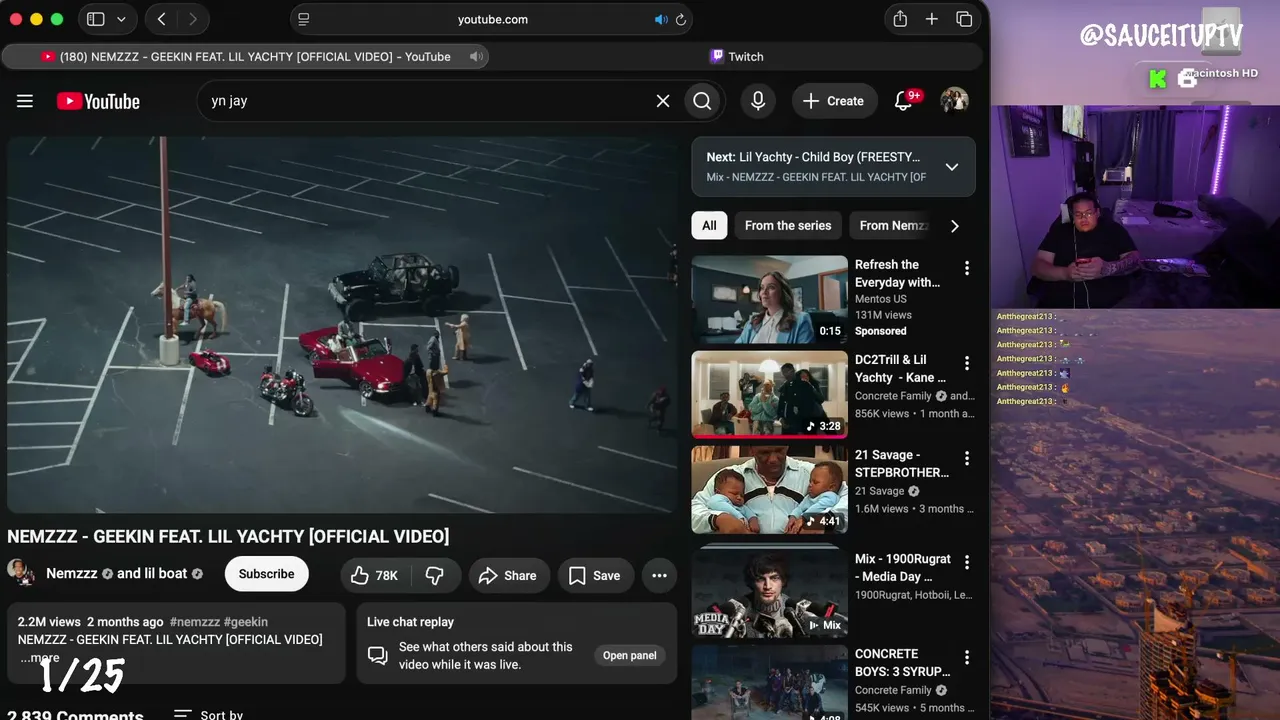1280x720 pixels.
Task: Open options for the Mentos 'Refresh the Everyday' ad
Action: 967,268
